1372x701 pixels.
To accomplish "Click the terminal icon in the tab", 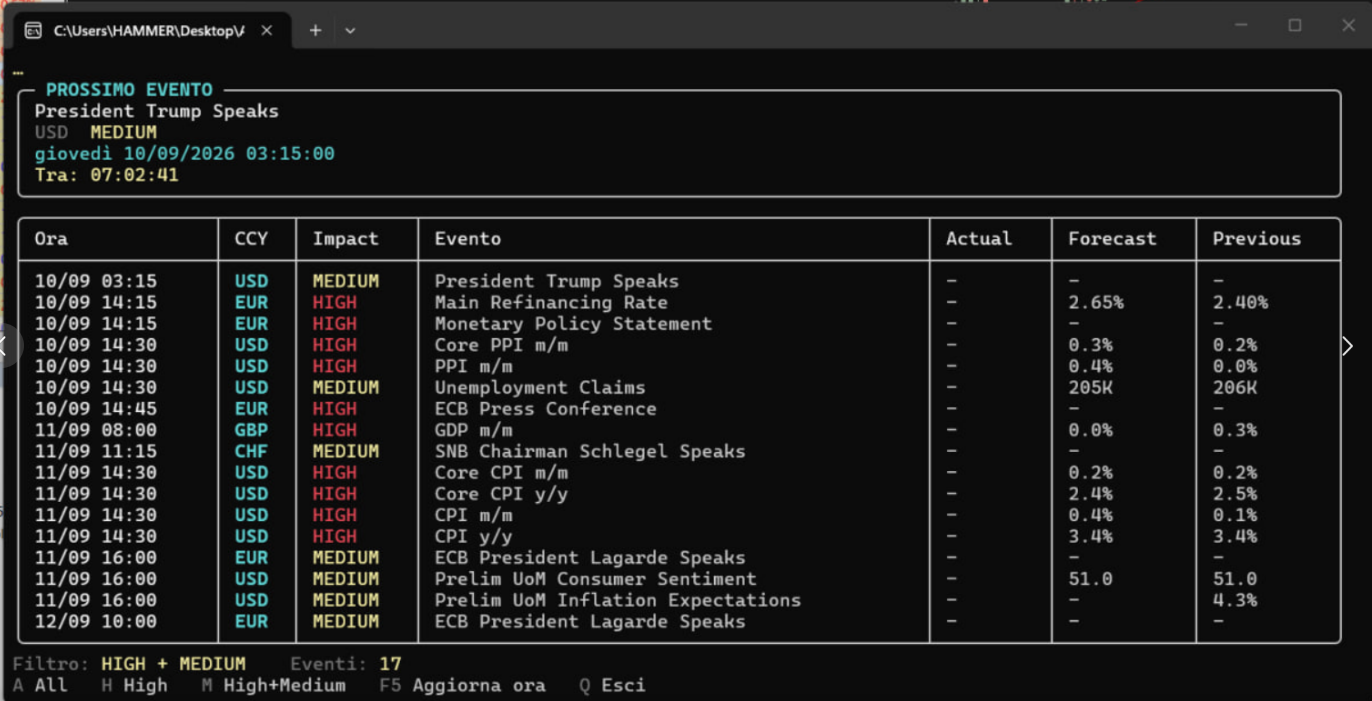I will [x=33, y=31].
